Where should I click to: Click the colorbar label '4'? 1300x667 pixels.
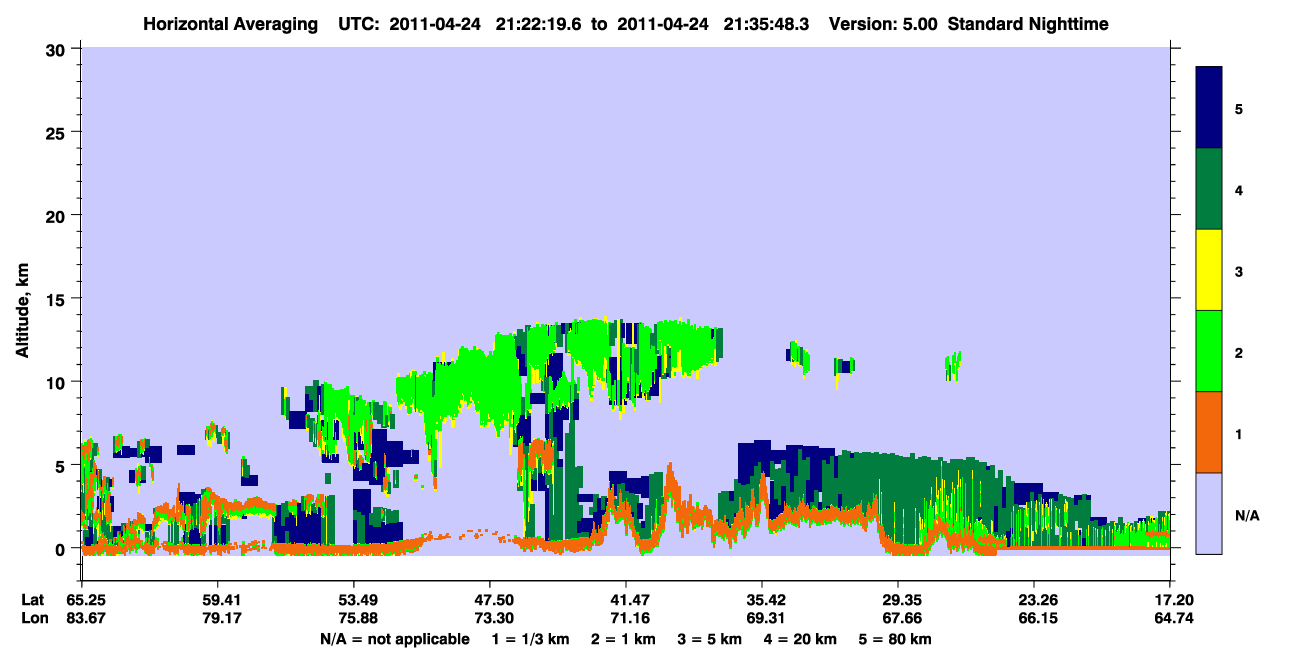point(1239,190)
